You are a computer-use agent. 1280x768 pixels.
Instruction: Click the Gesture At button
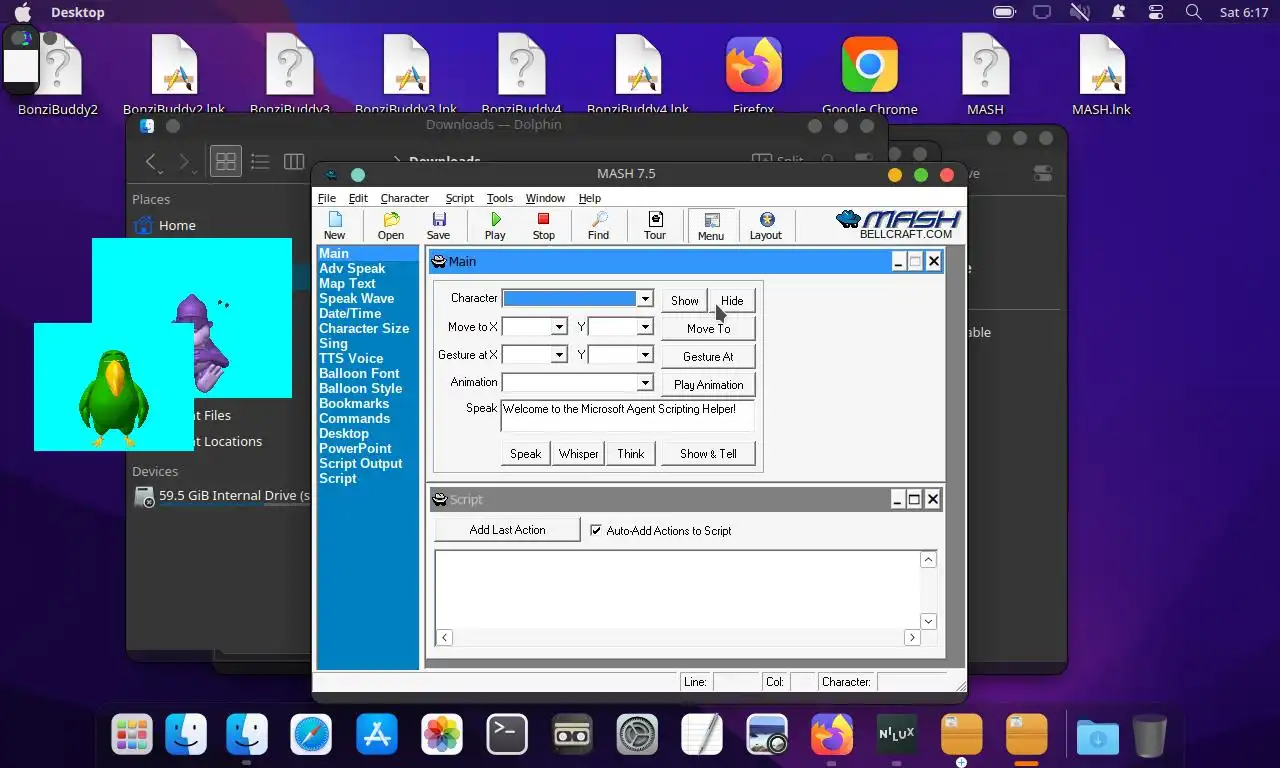[708, 356]
